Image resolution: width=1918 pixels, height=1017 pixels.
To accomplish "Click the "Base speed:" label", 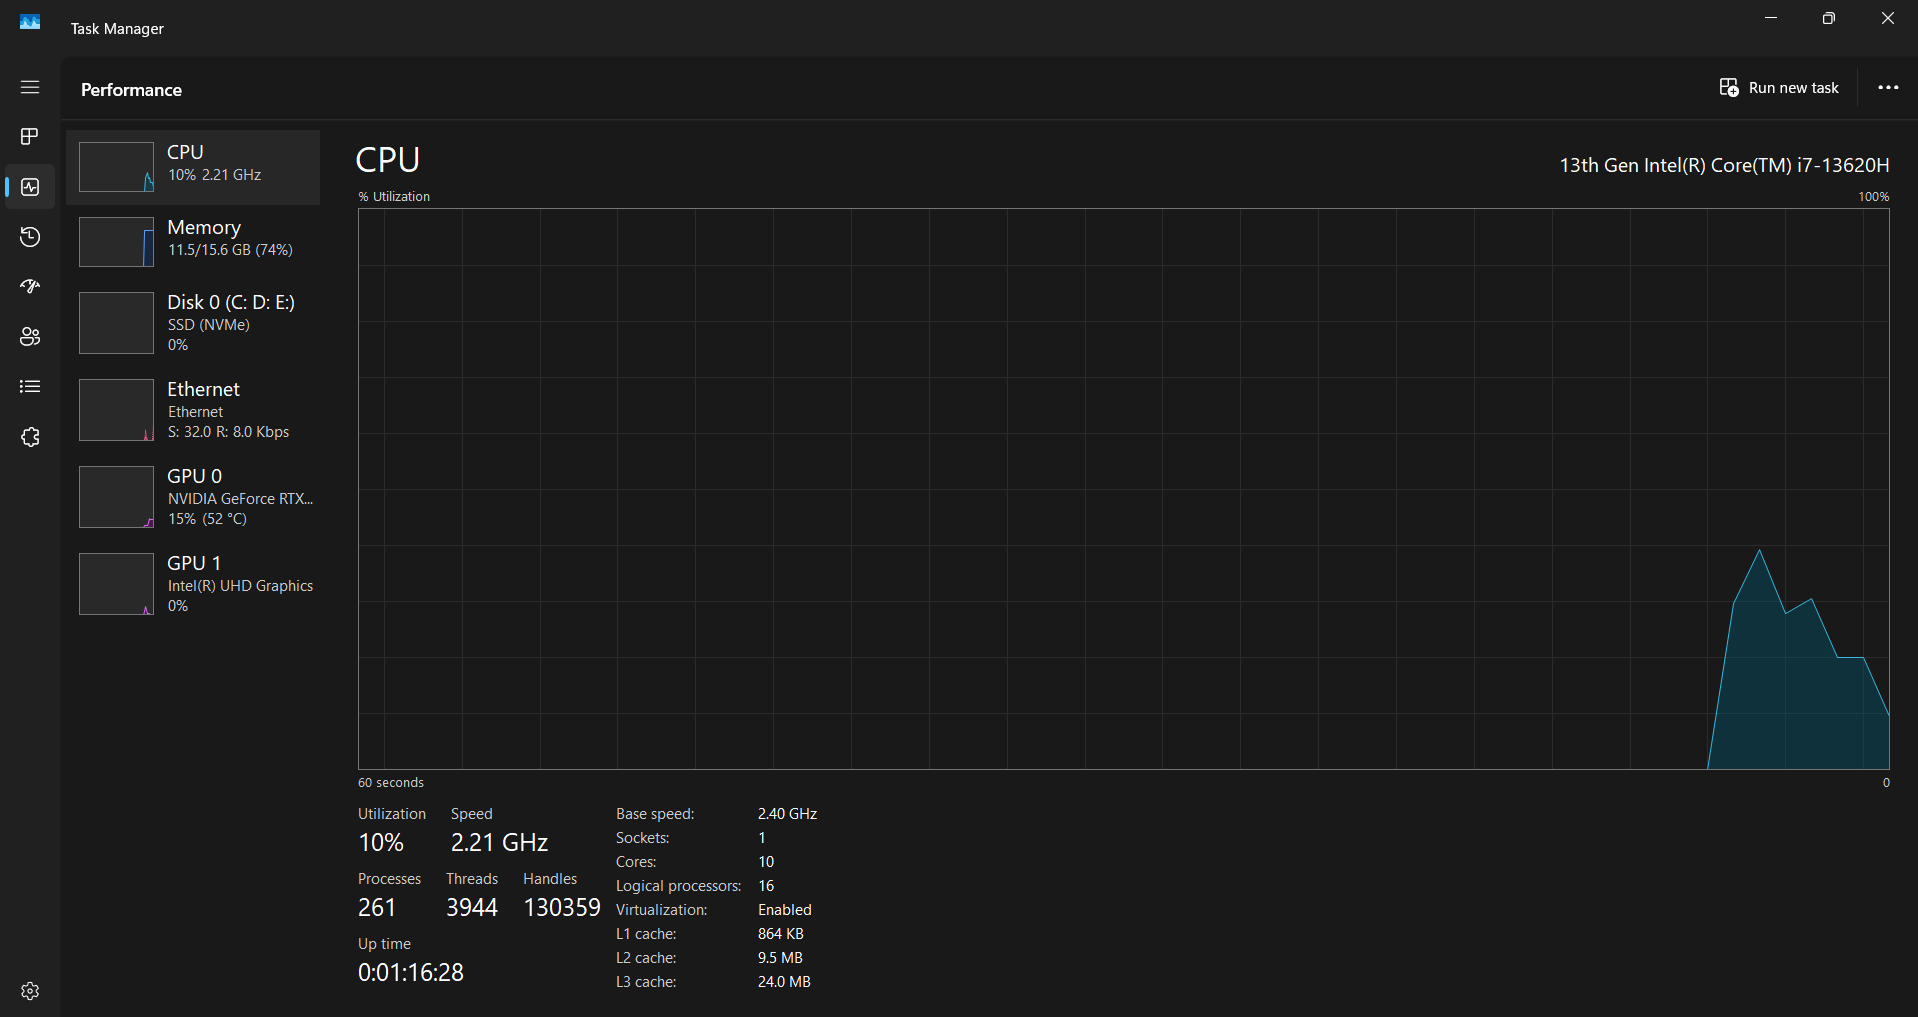I will point(655,814).
